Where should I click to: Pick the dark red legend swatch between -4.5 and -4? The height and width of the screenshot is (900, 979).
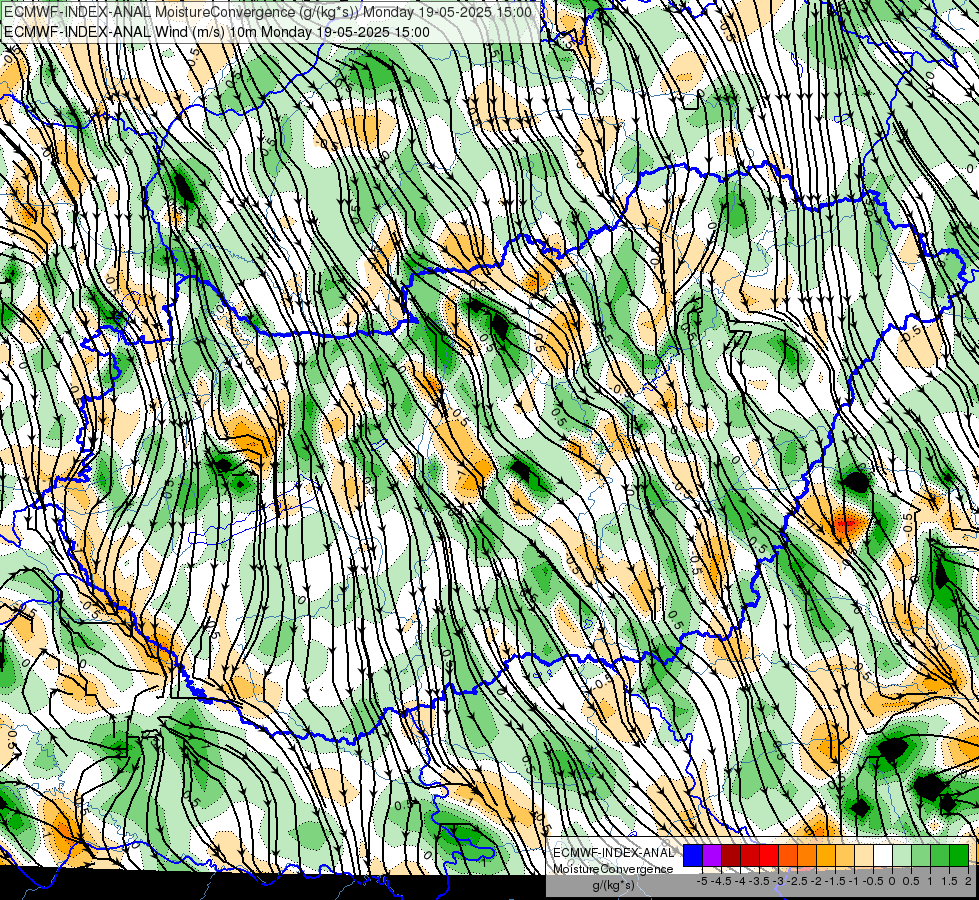(731, 855)
